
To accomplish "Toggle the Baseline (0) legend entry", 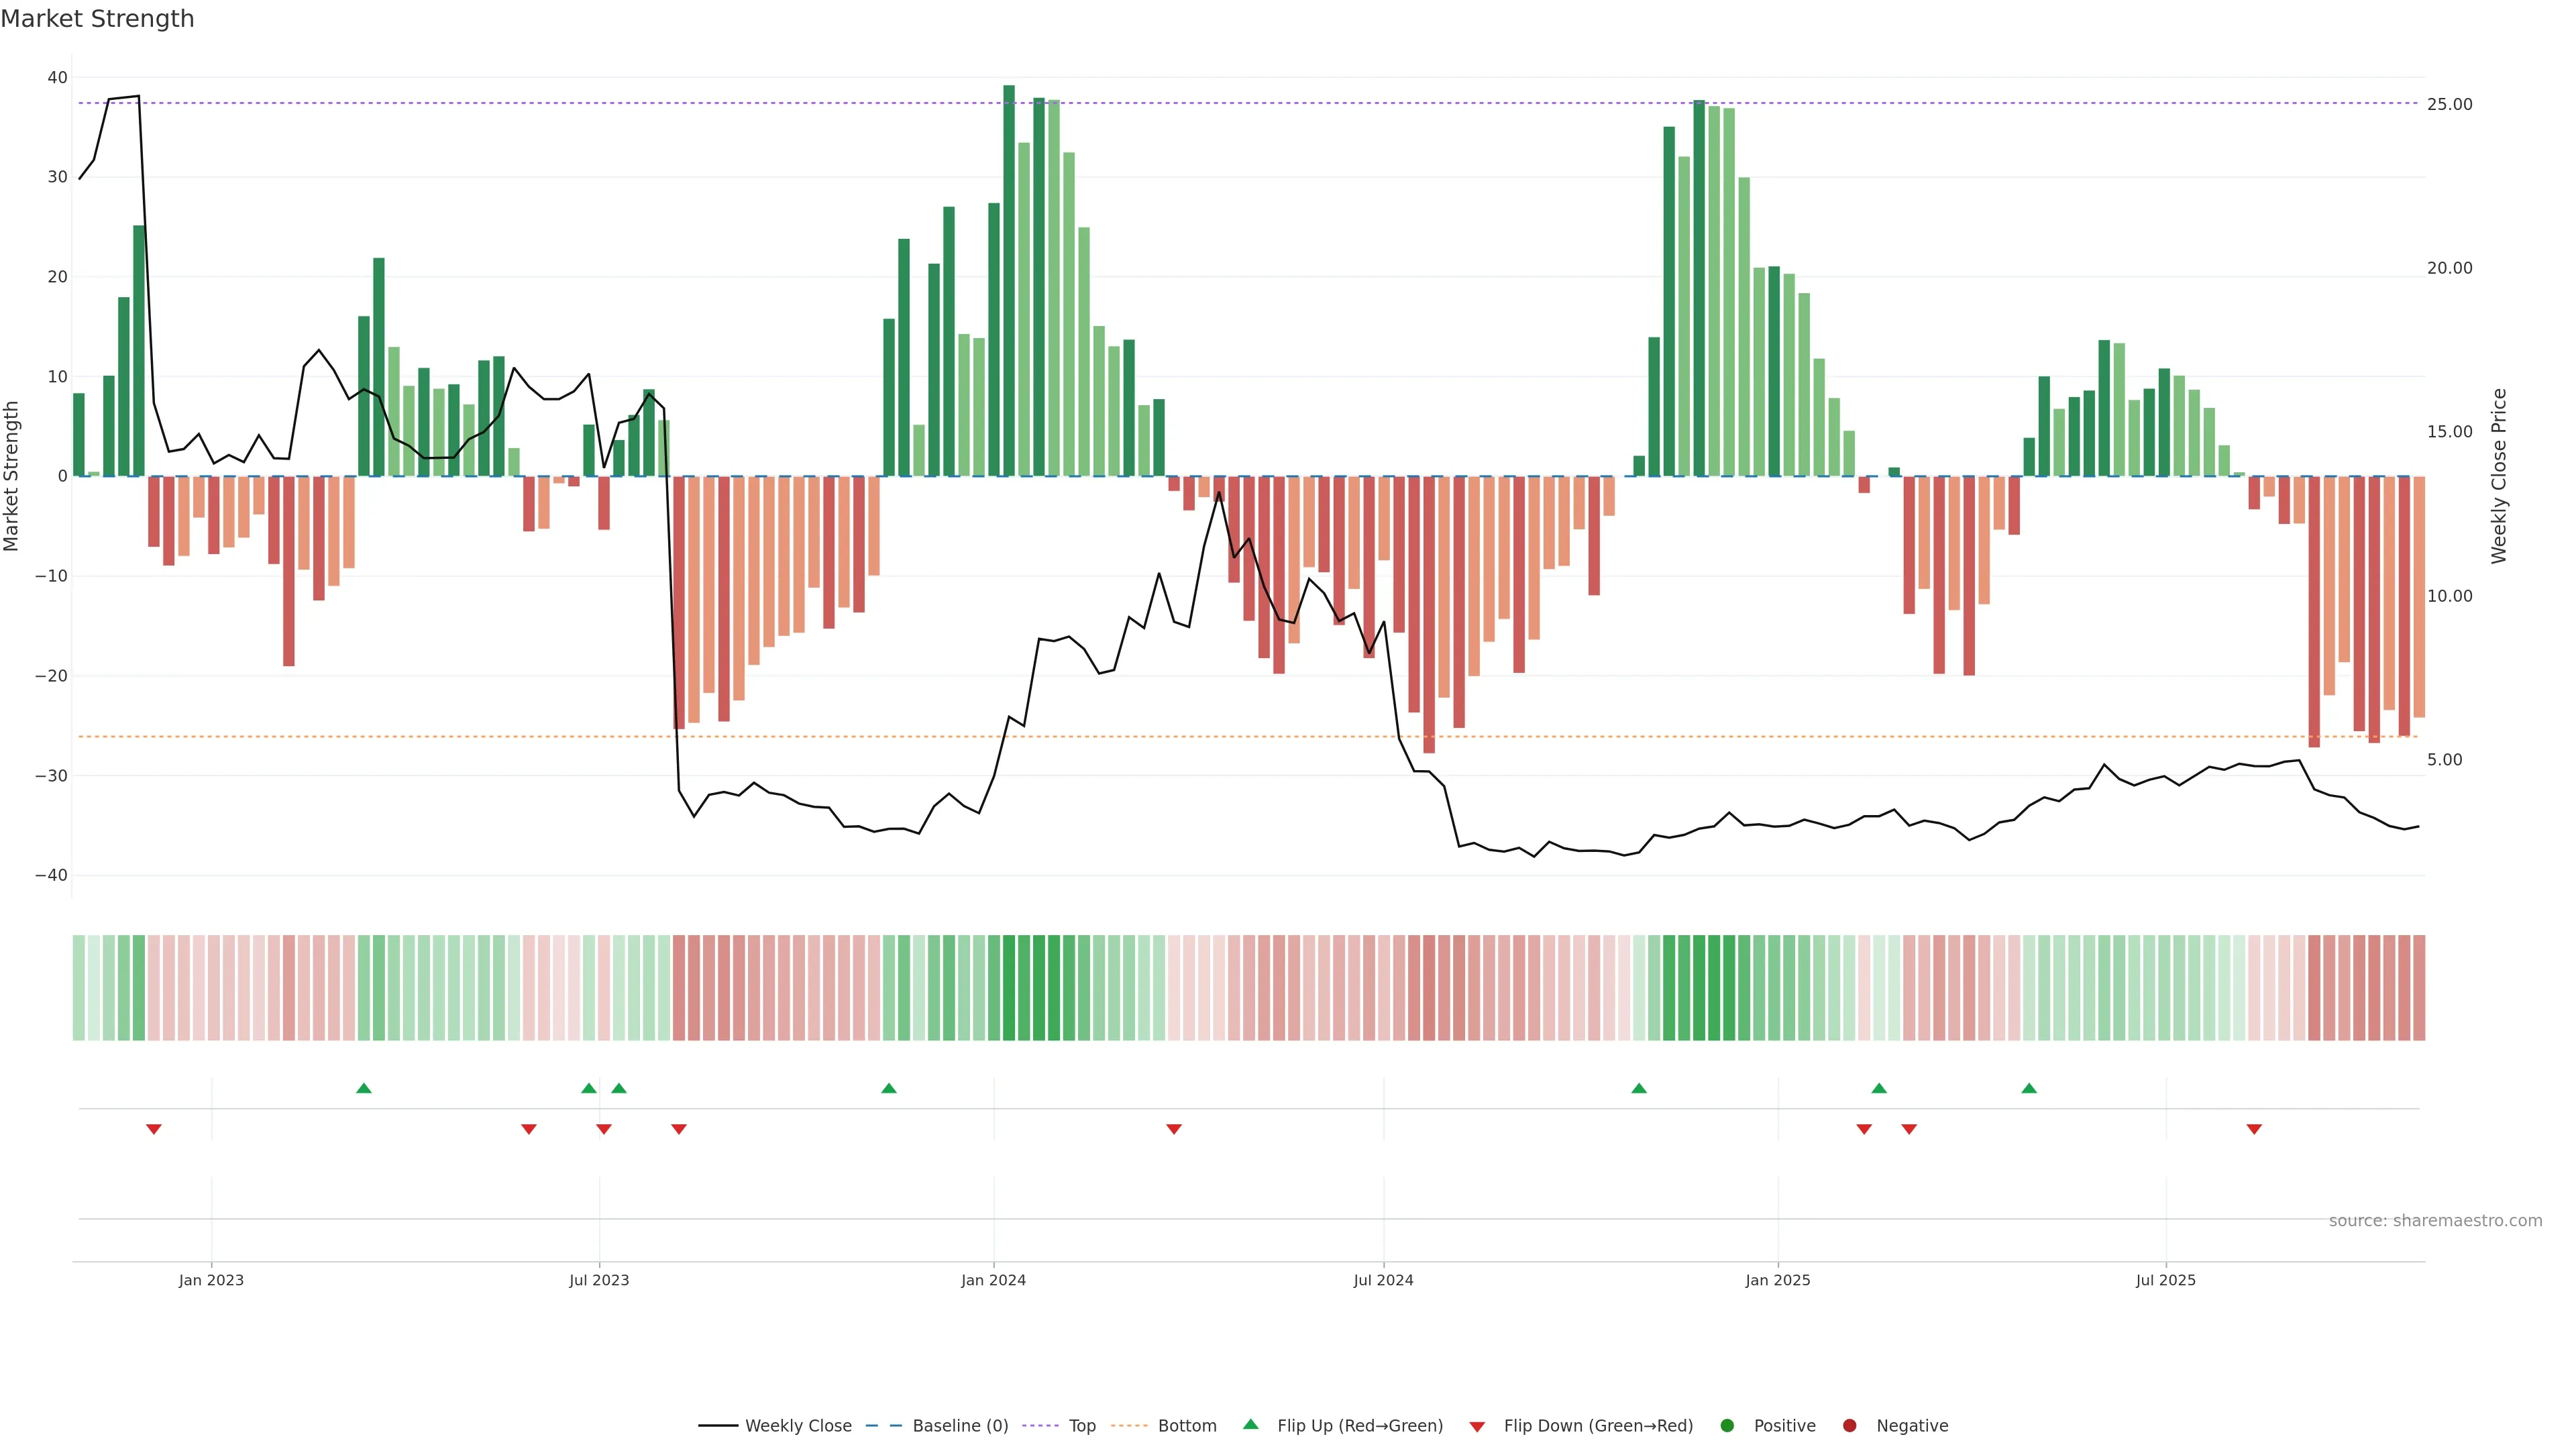I will 959,1426.
